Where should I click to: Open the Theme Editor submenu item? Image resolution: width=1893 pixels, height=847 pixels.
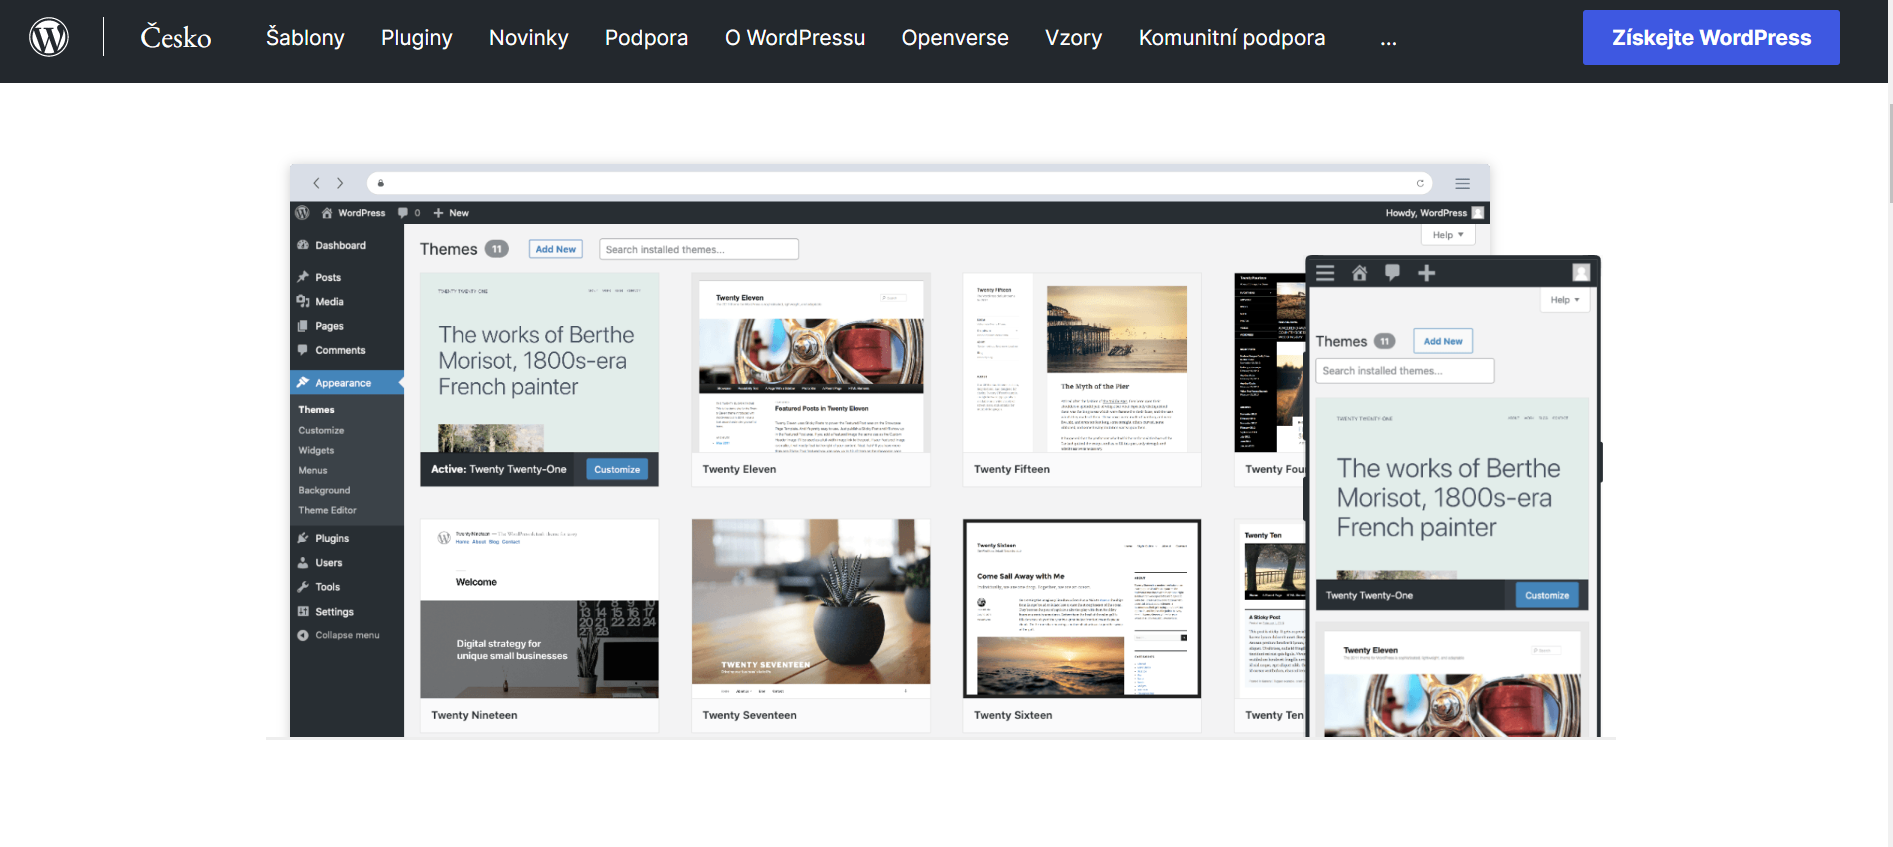tap(327, 510)
